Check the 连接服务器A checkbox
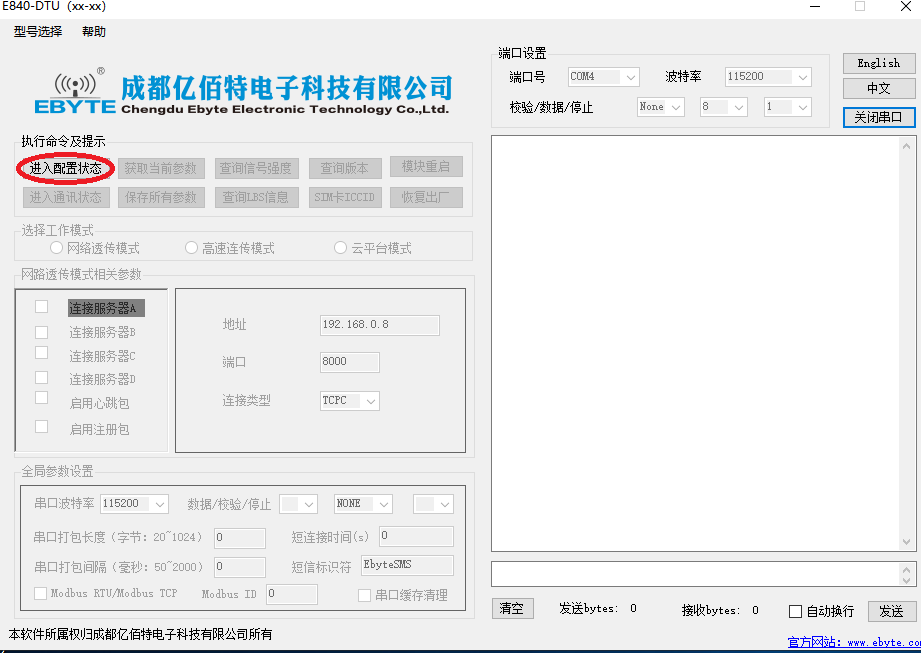This screenshot has height=653, width=921. [40, 306]
